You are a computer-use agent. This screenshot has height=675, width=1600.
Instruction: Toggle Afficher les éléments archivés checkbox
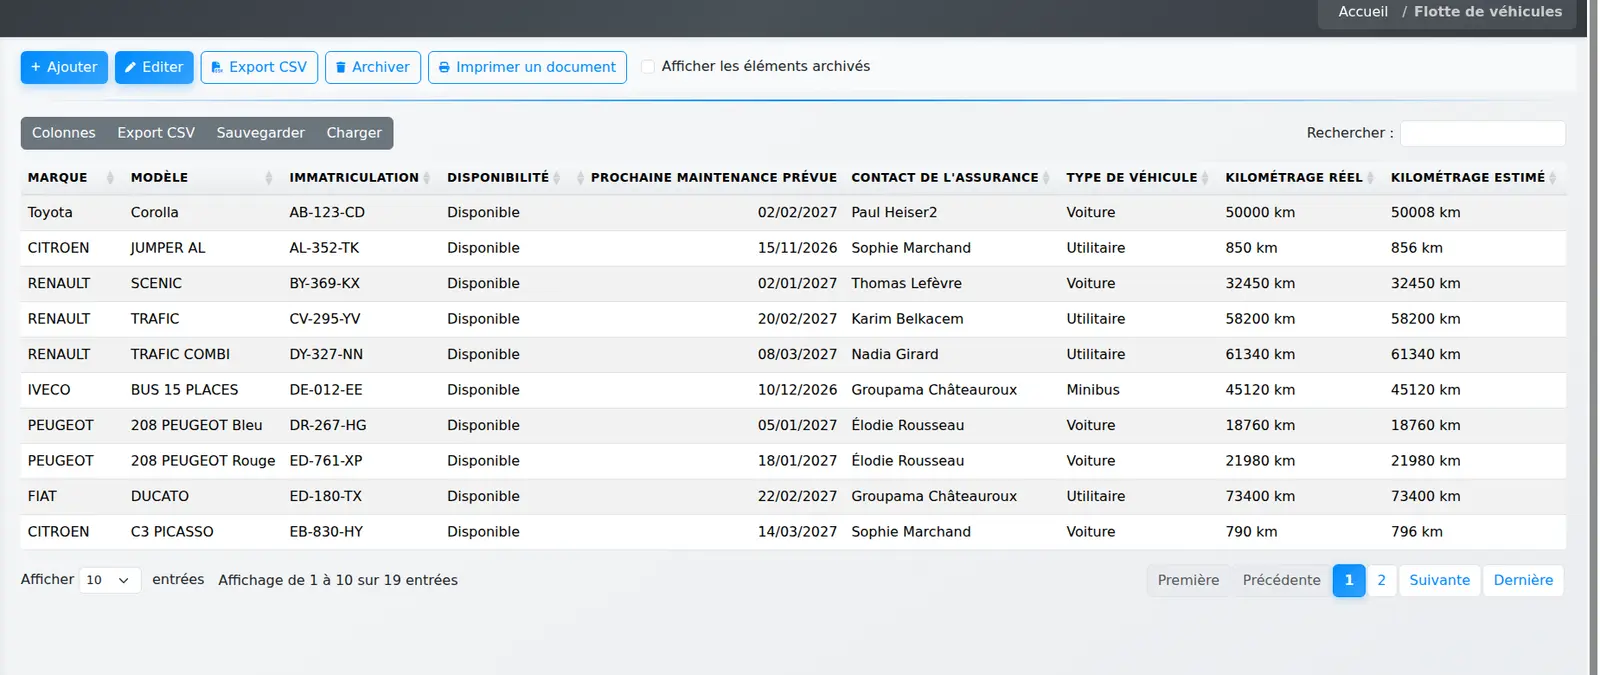[648, 66]
